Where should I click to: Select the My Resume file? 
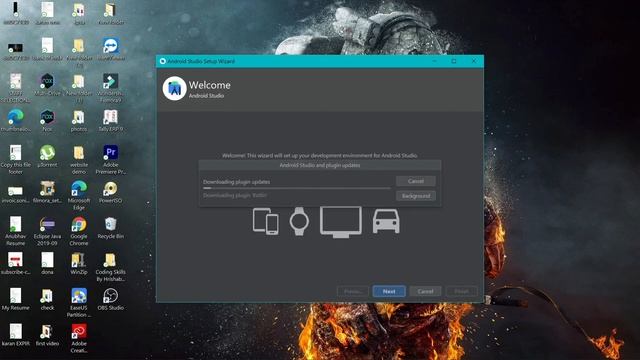[x=16, y=299]
